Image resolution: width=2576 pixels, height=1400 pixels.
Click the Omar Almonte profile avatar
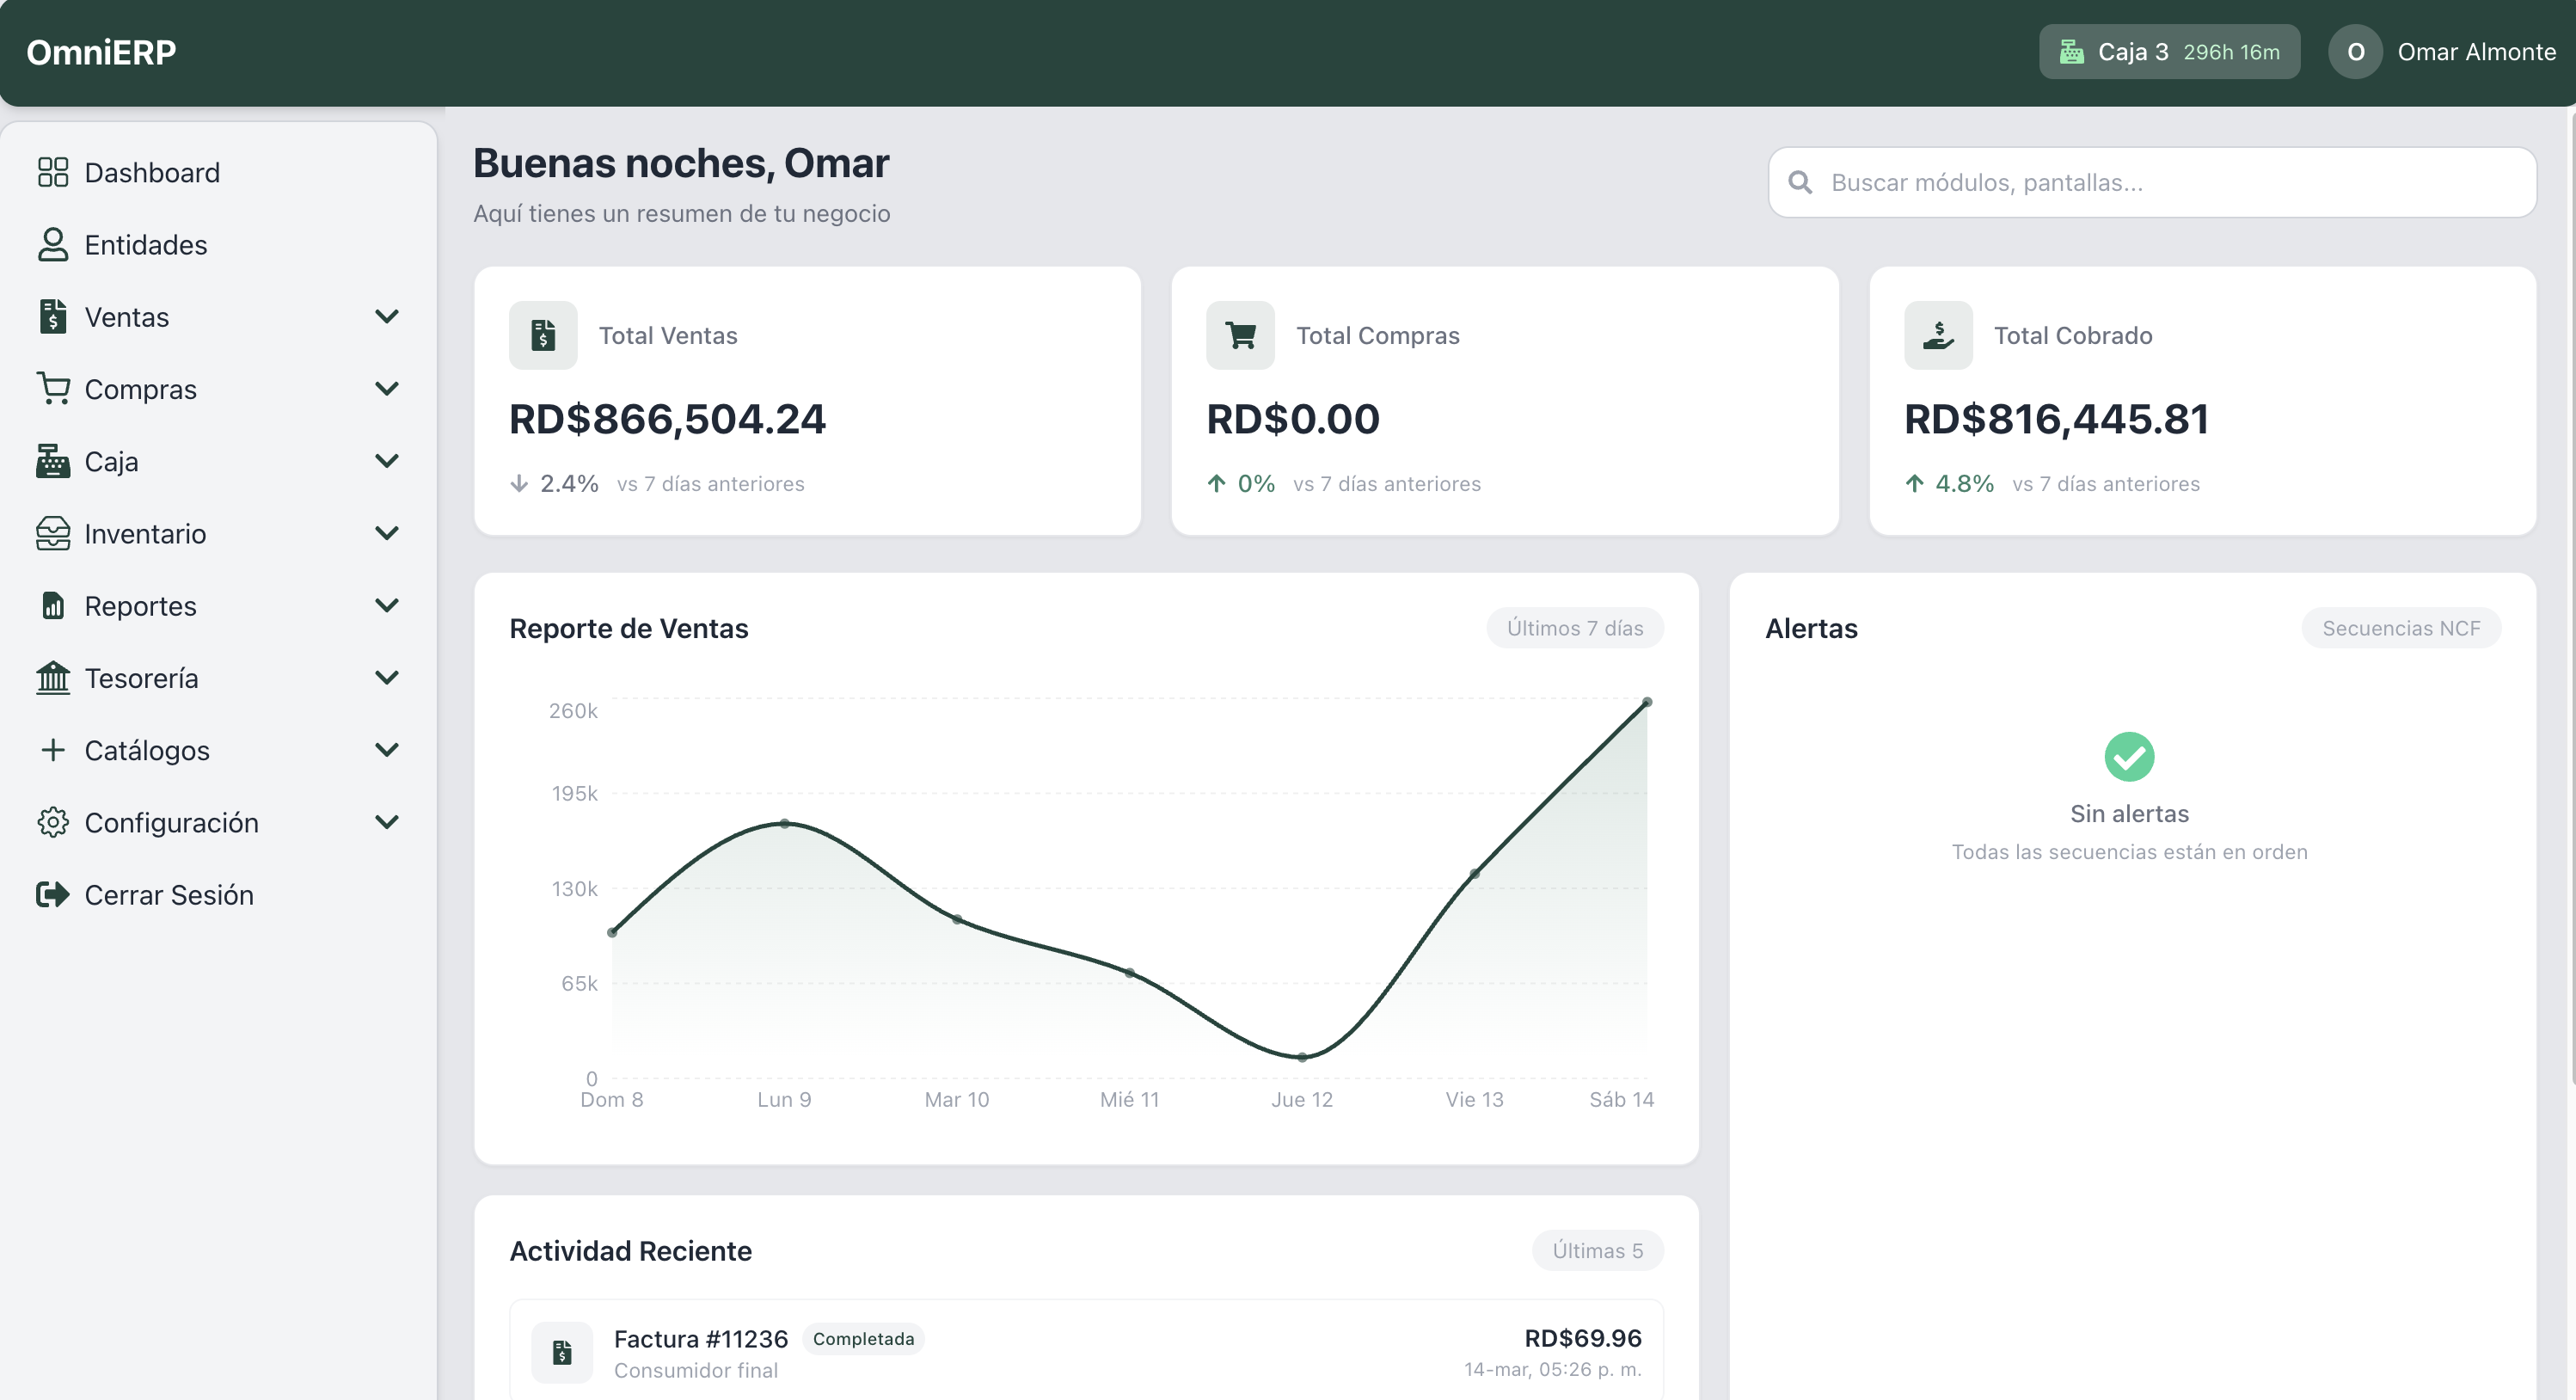point(2354,51)
